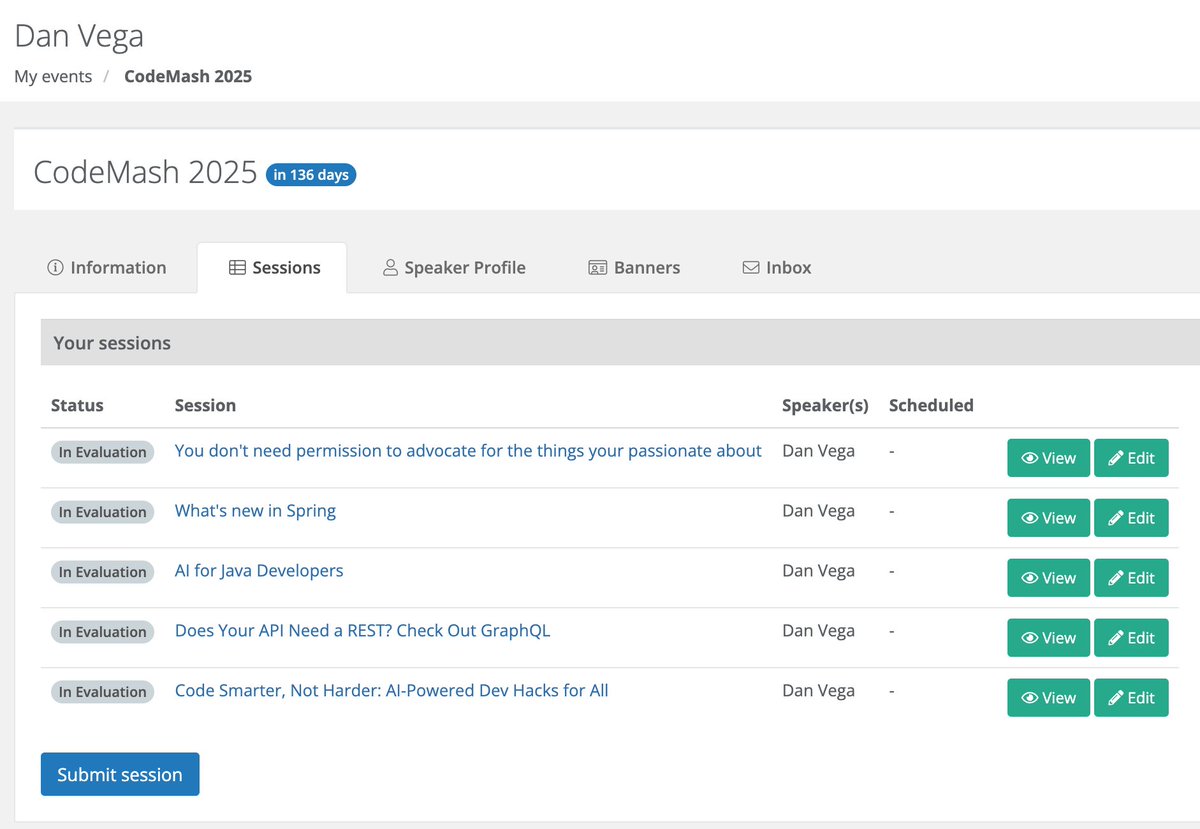Image resolution: width=1200 pixels, height=829 pixels.
Task: Edit the Code Smarter, Not Harder session
Action: 1131,698
